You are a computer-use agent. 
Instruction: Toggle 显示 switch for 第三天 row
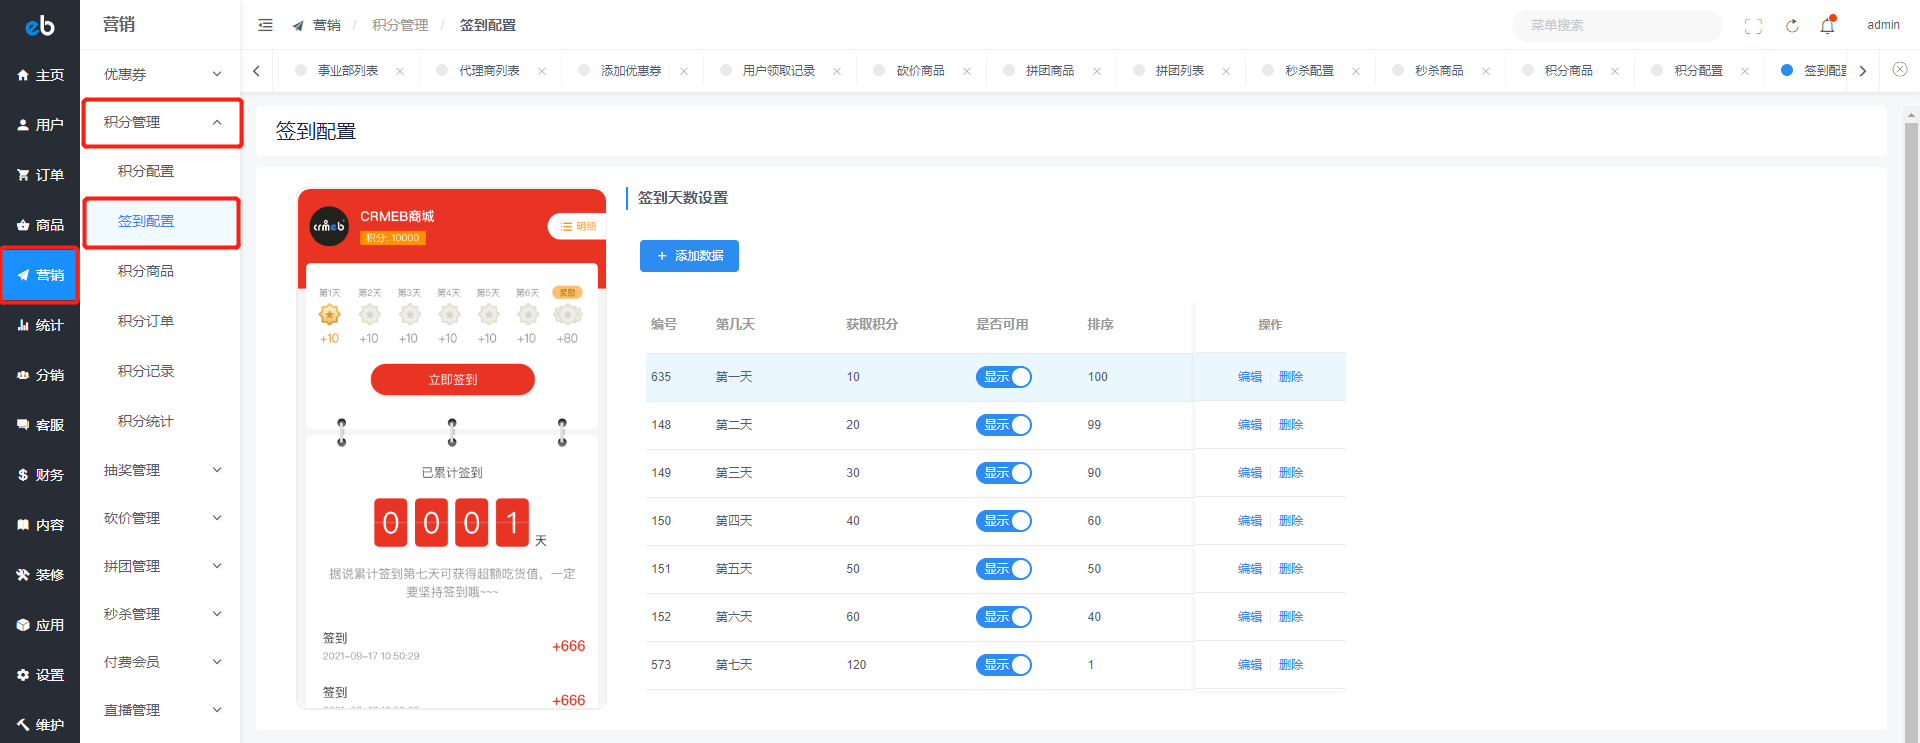(1003, 473)
